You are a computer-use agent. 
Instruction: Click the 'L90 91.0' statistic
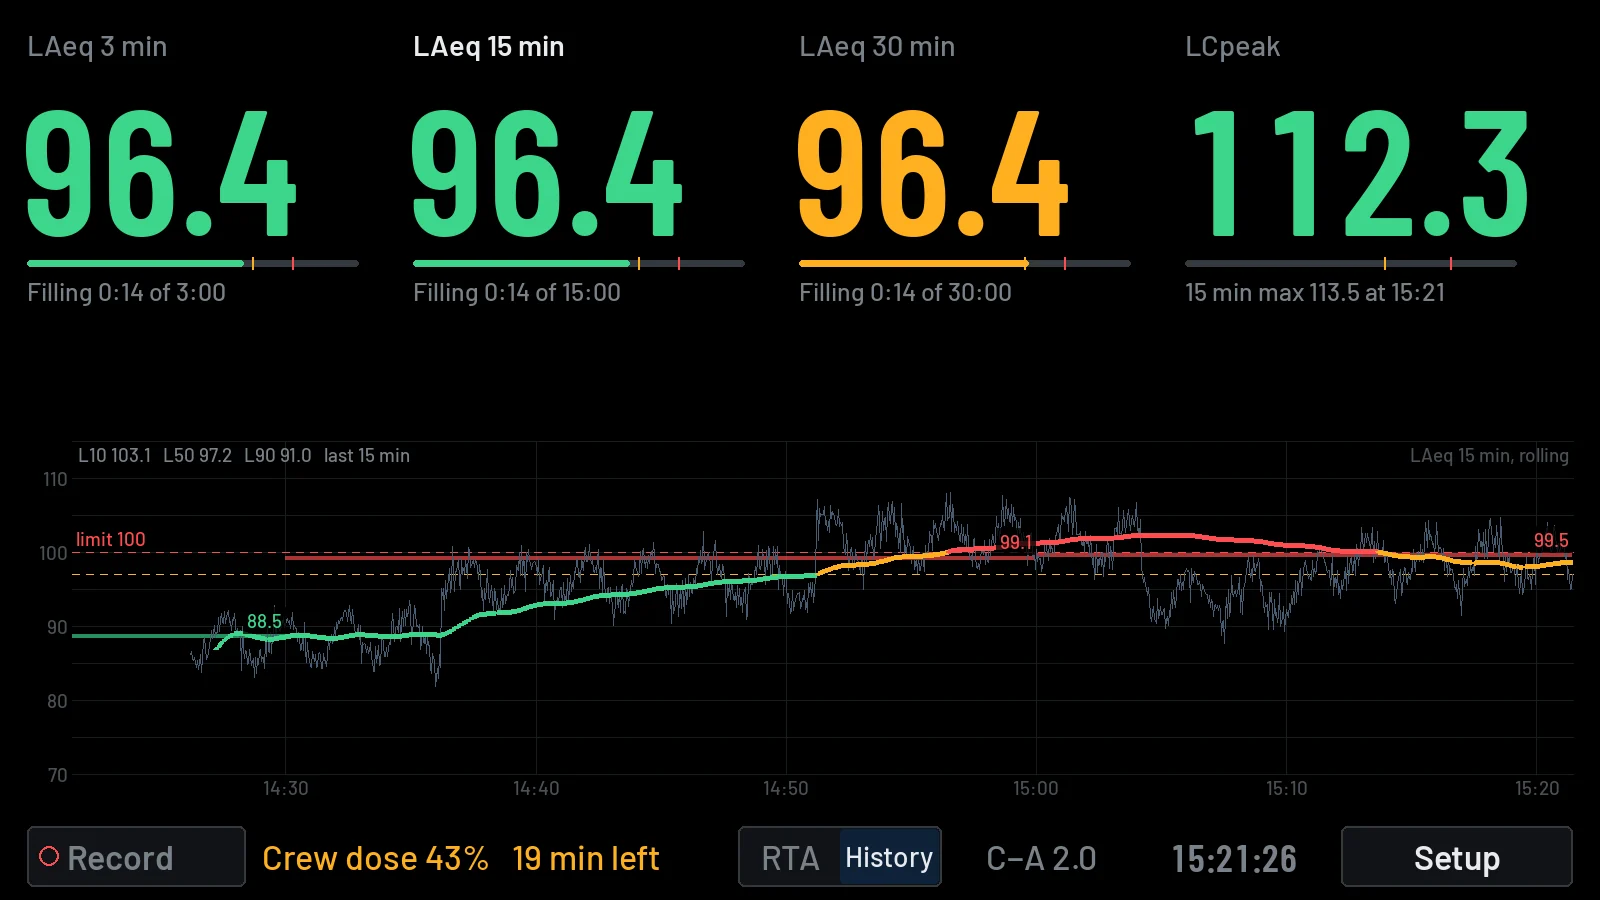278,456
